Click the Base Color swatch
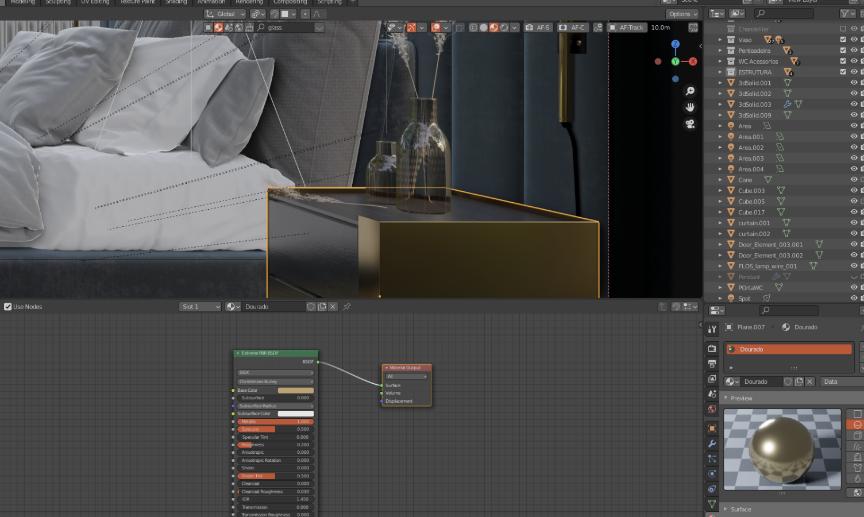The height and width of the screenshot is (517, 864). coord(295,390)
